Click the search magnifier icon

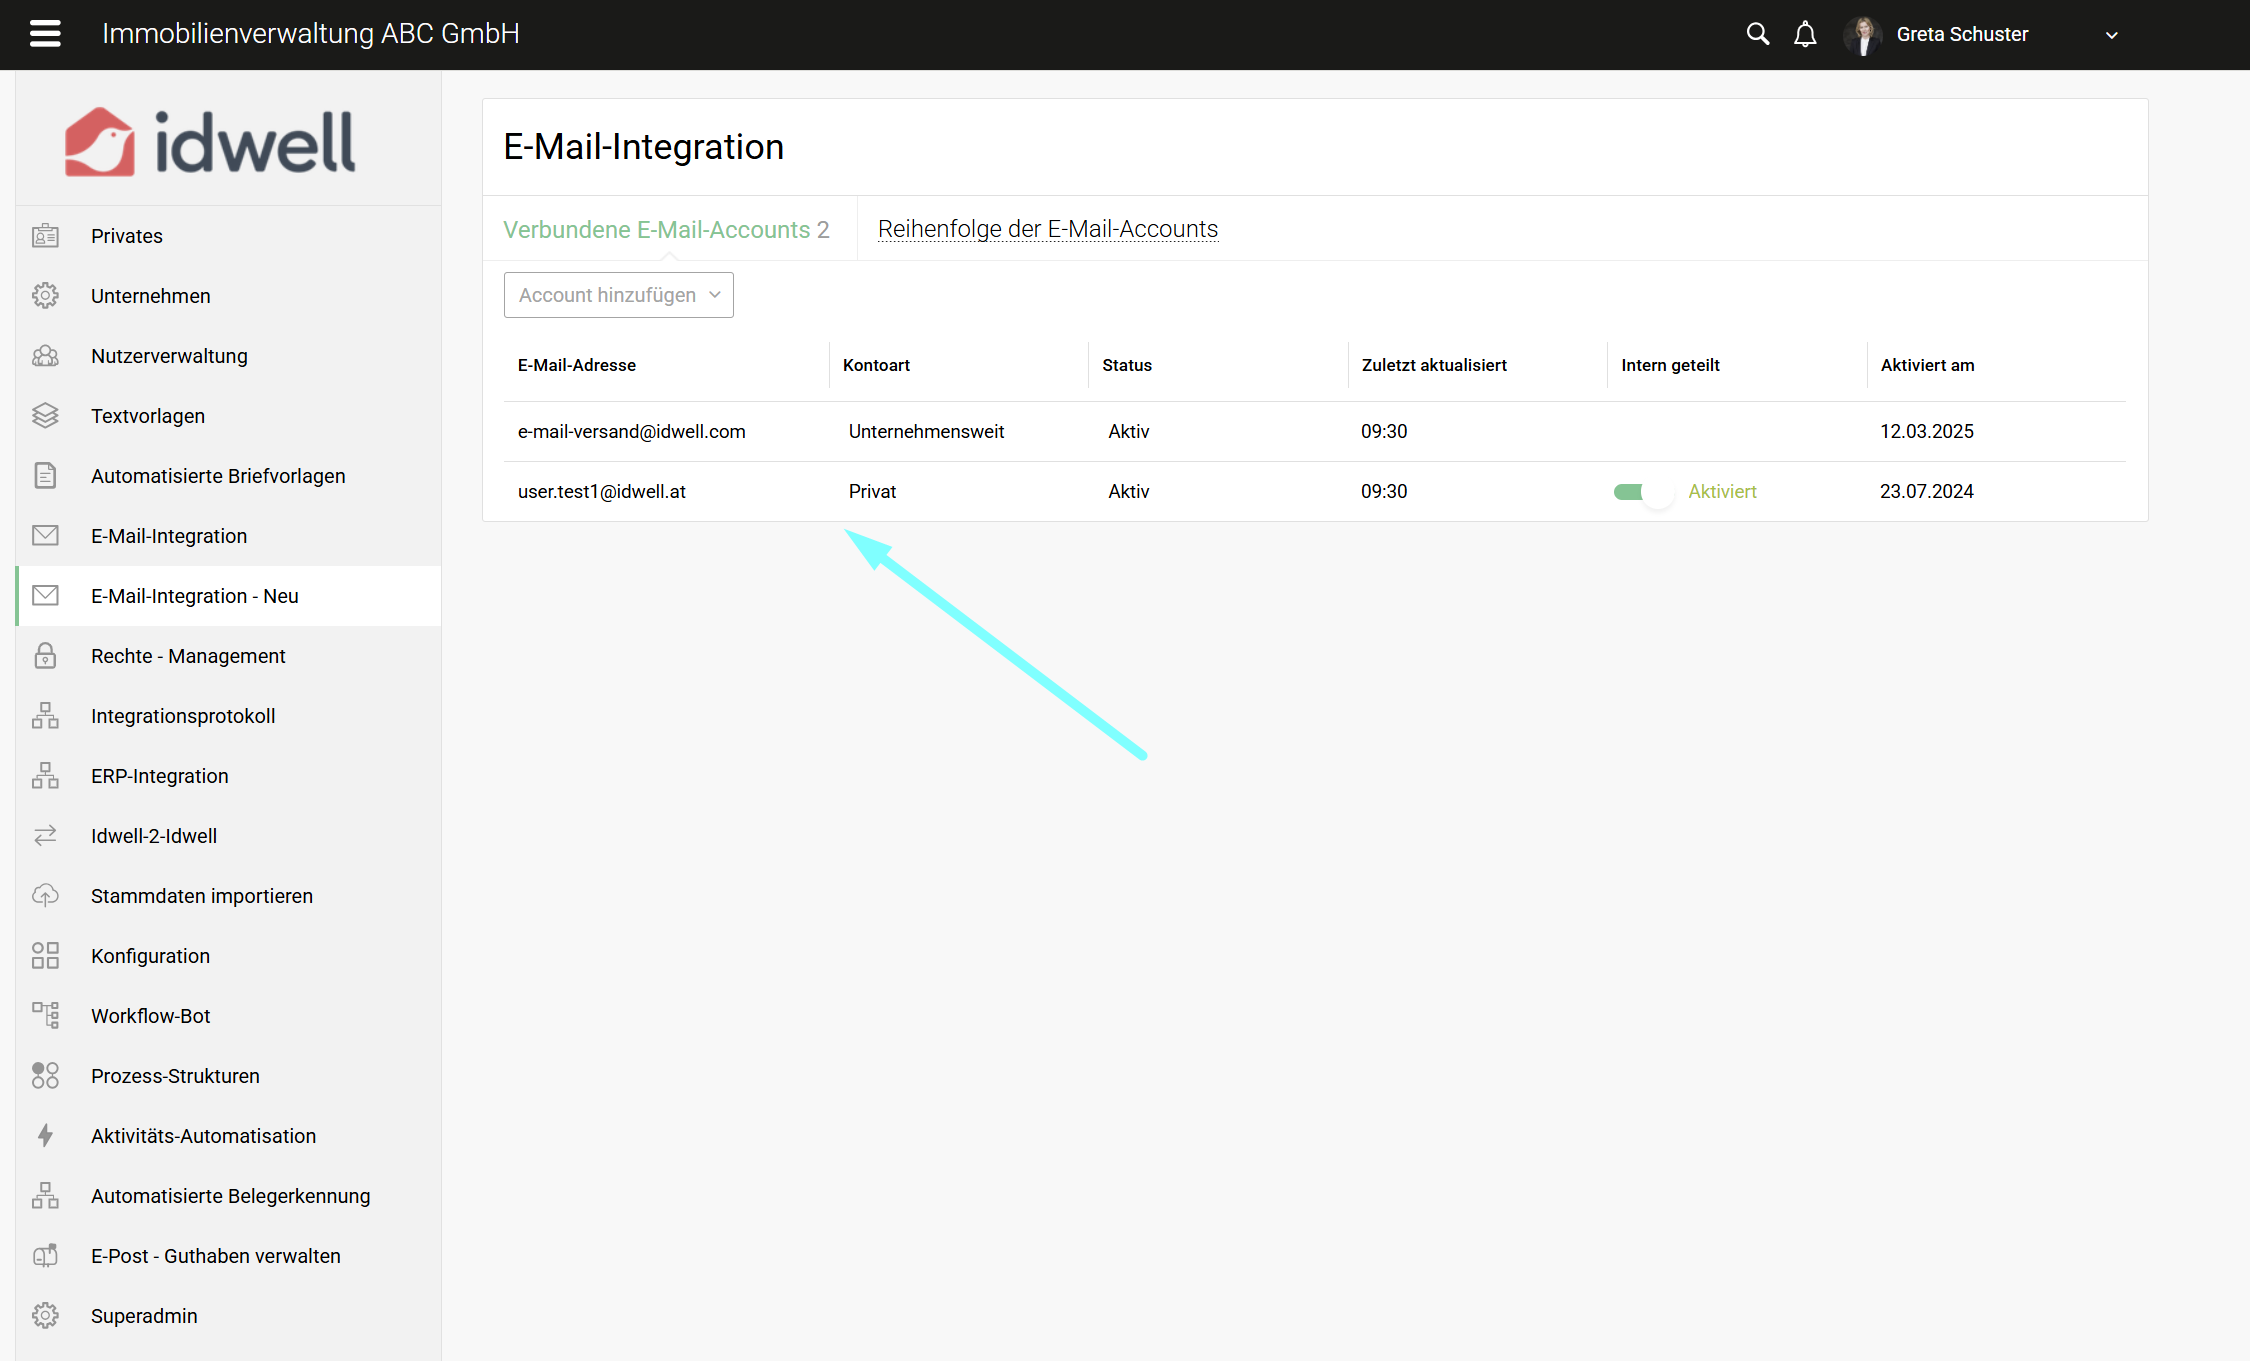(1757, 34)
